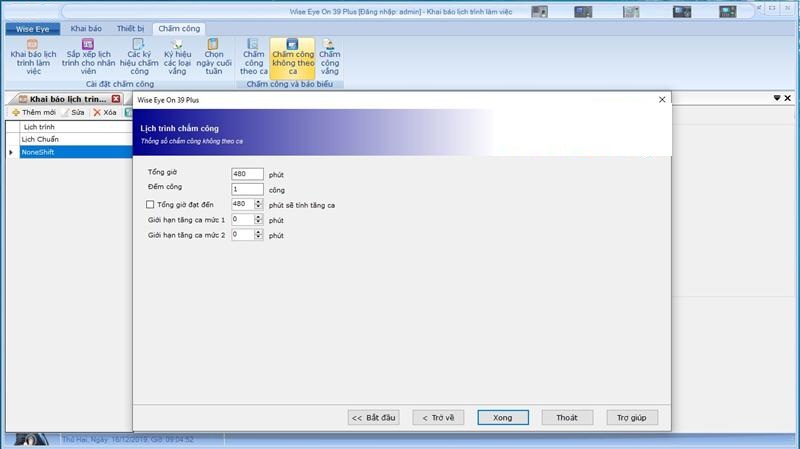Click 'Sắp xếp lịch trình cho nhân viên' icon
800x449 pixels.
[88, 57]
